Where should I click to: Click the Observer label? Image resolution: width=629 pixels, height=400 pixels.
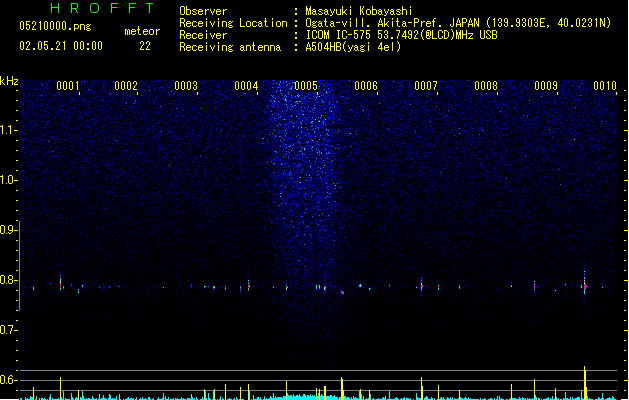(x=203, y=11)
